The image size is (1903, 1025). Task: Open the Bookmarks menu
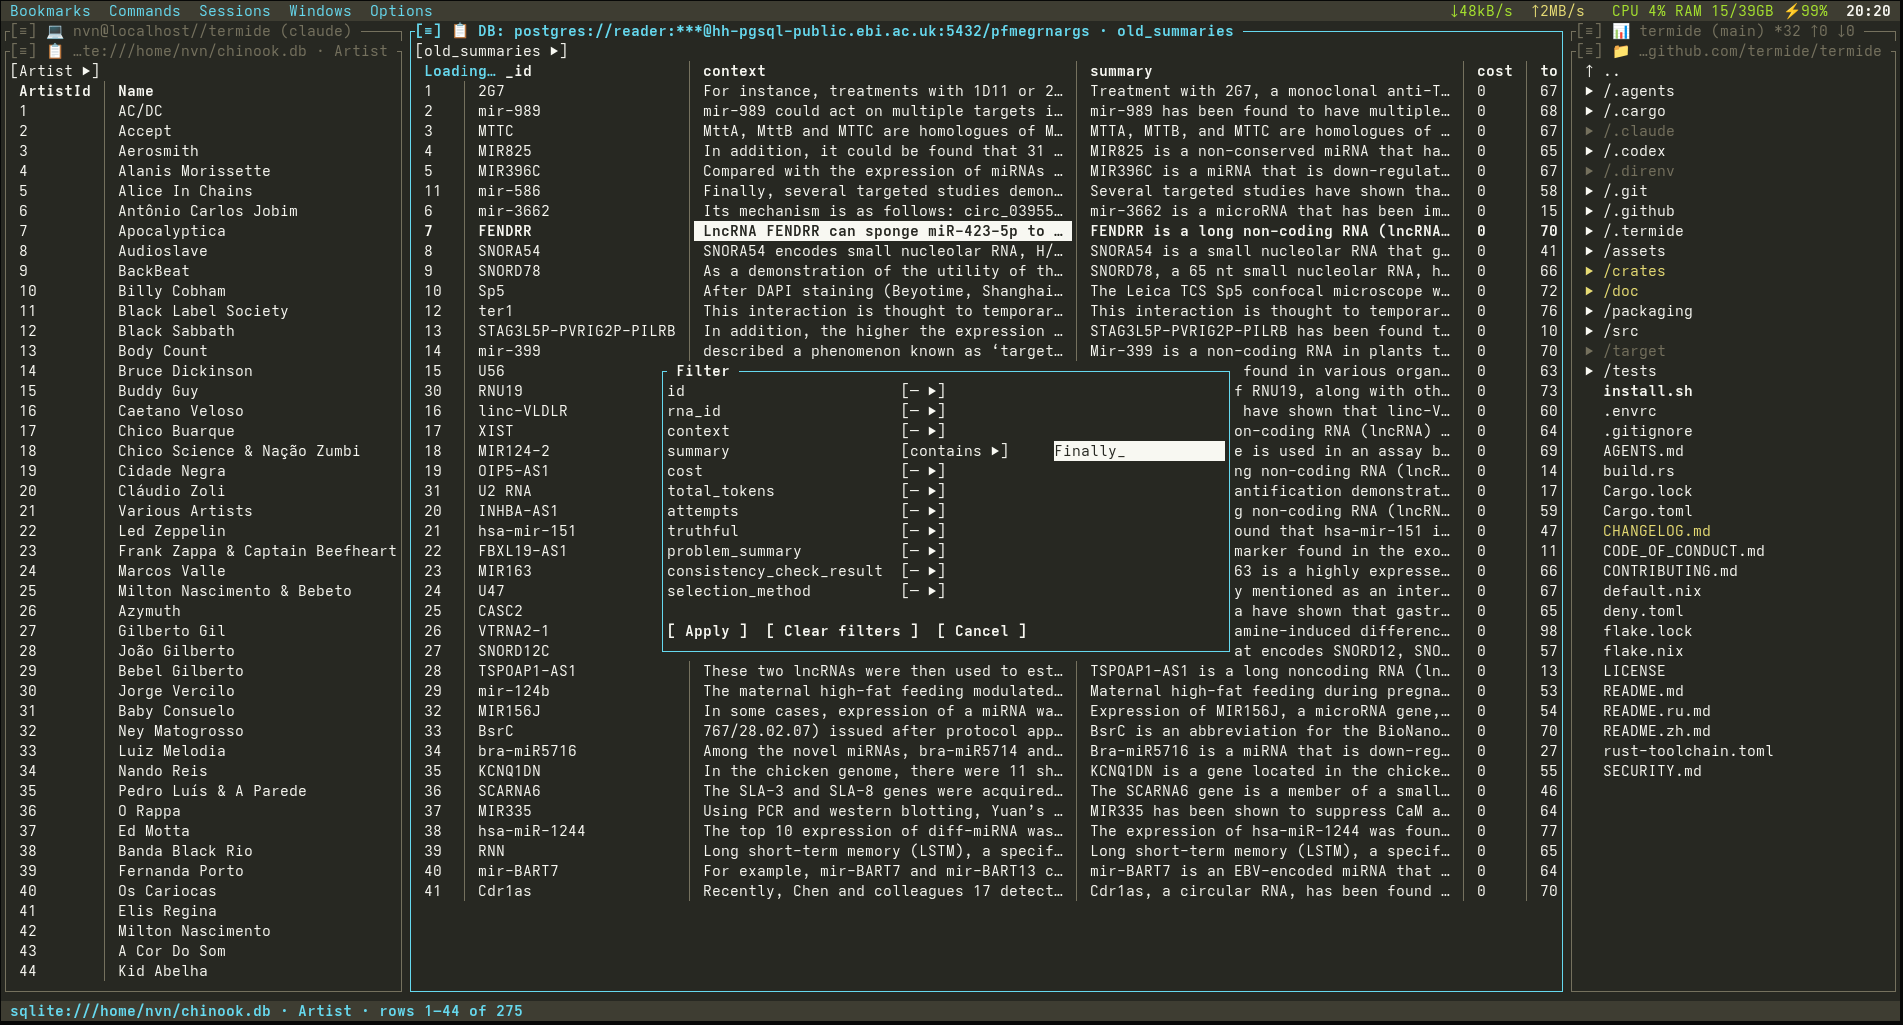50,11
